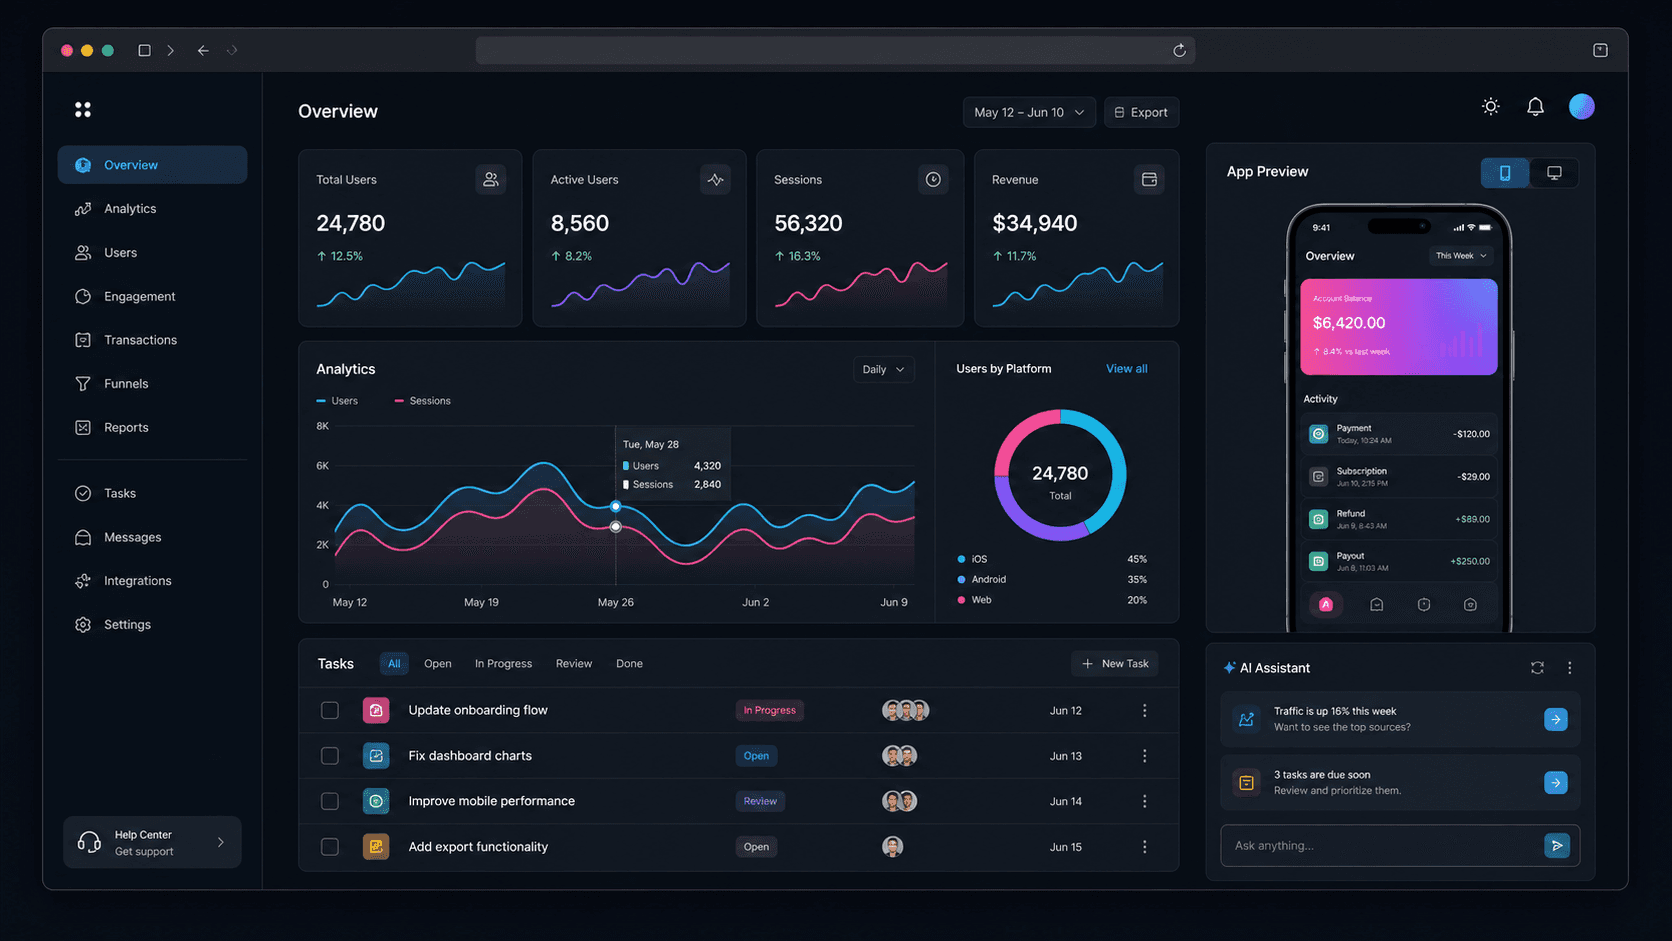The image size is (1672, 941).
Task: Open notifications bell
Action: [1536, 107]
